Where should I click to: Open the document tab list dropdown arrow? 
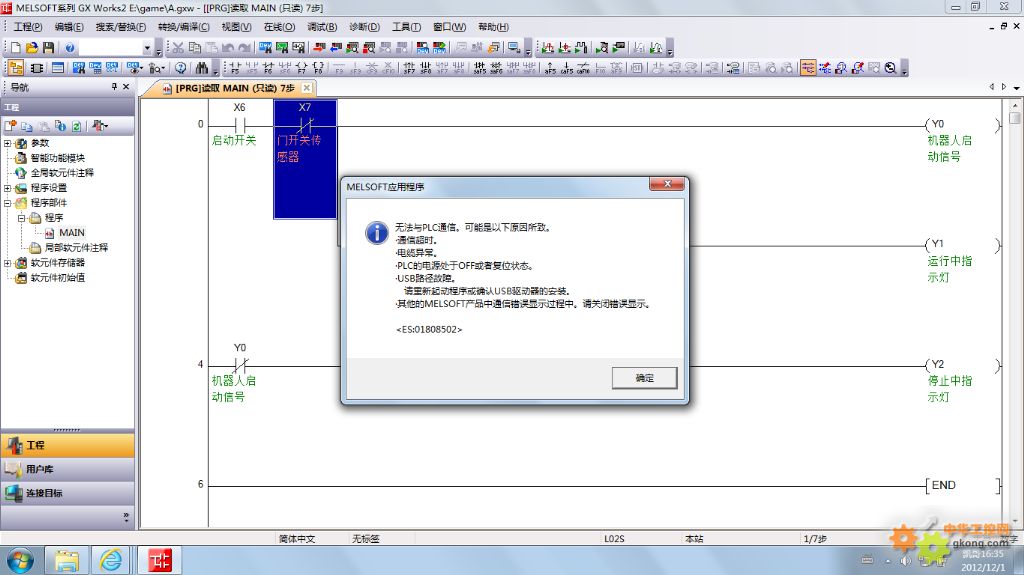[1017, 87]
